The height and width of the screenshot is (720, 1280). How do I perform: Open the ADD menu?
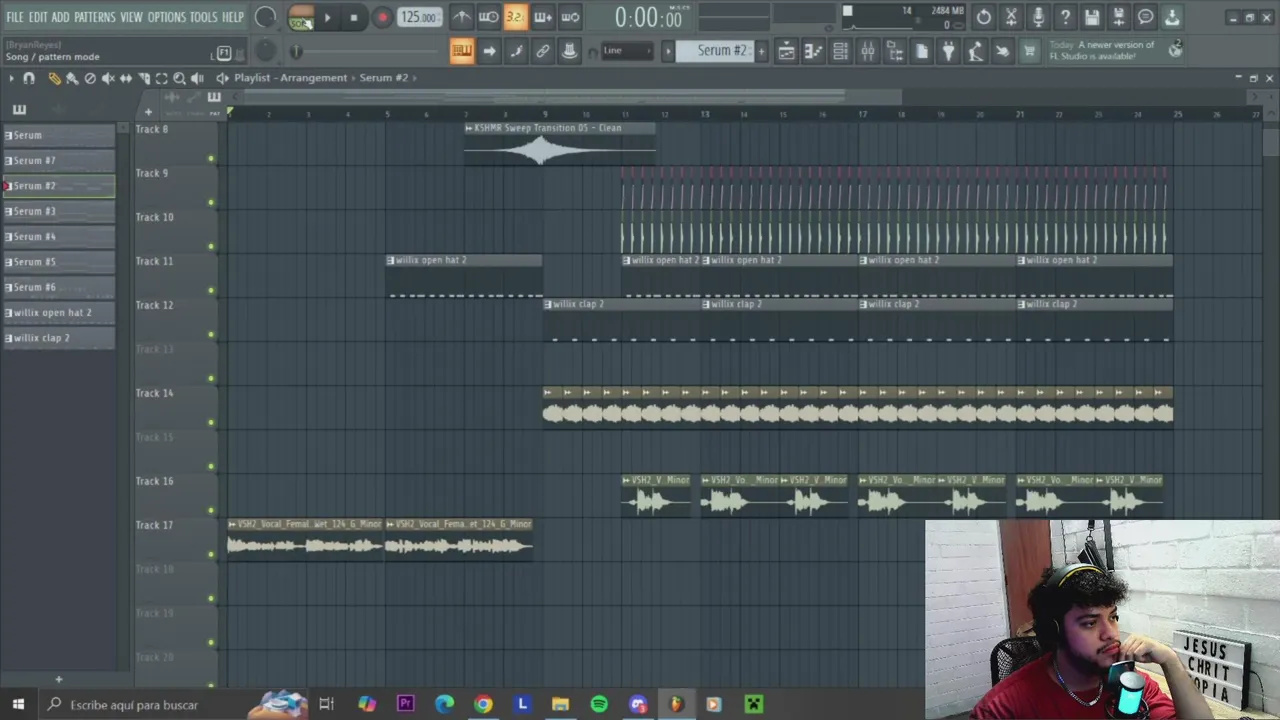tap(61, 17)
